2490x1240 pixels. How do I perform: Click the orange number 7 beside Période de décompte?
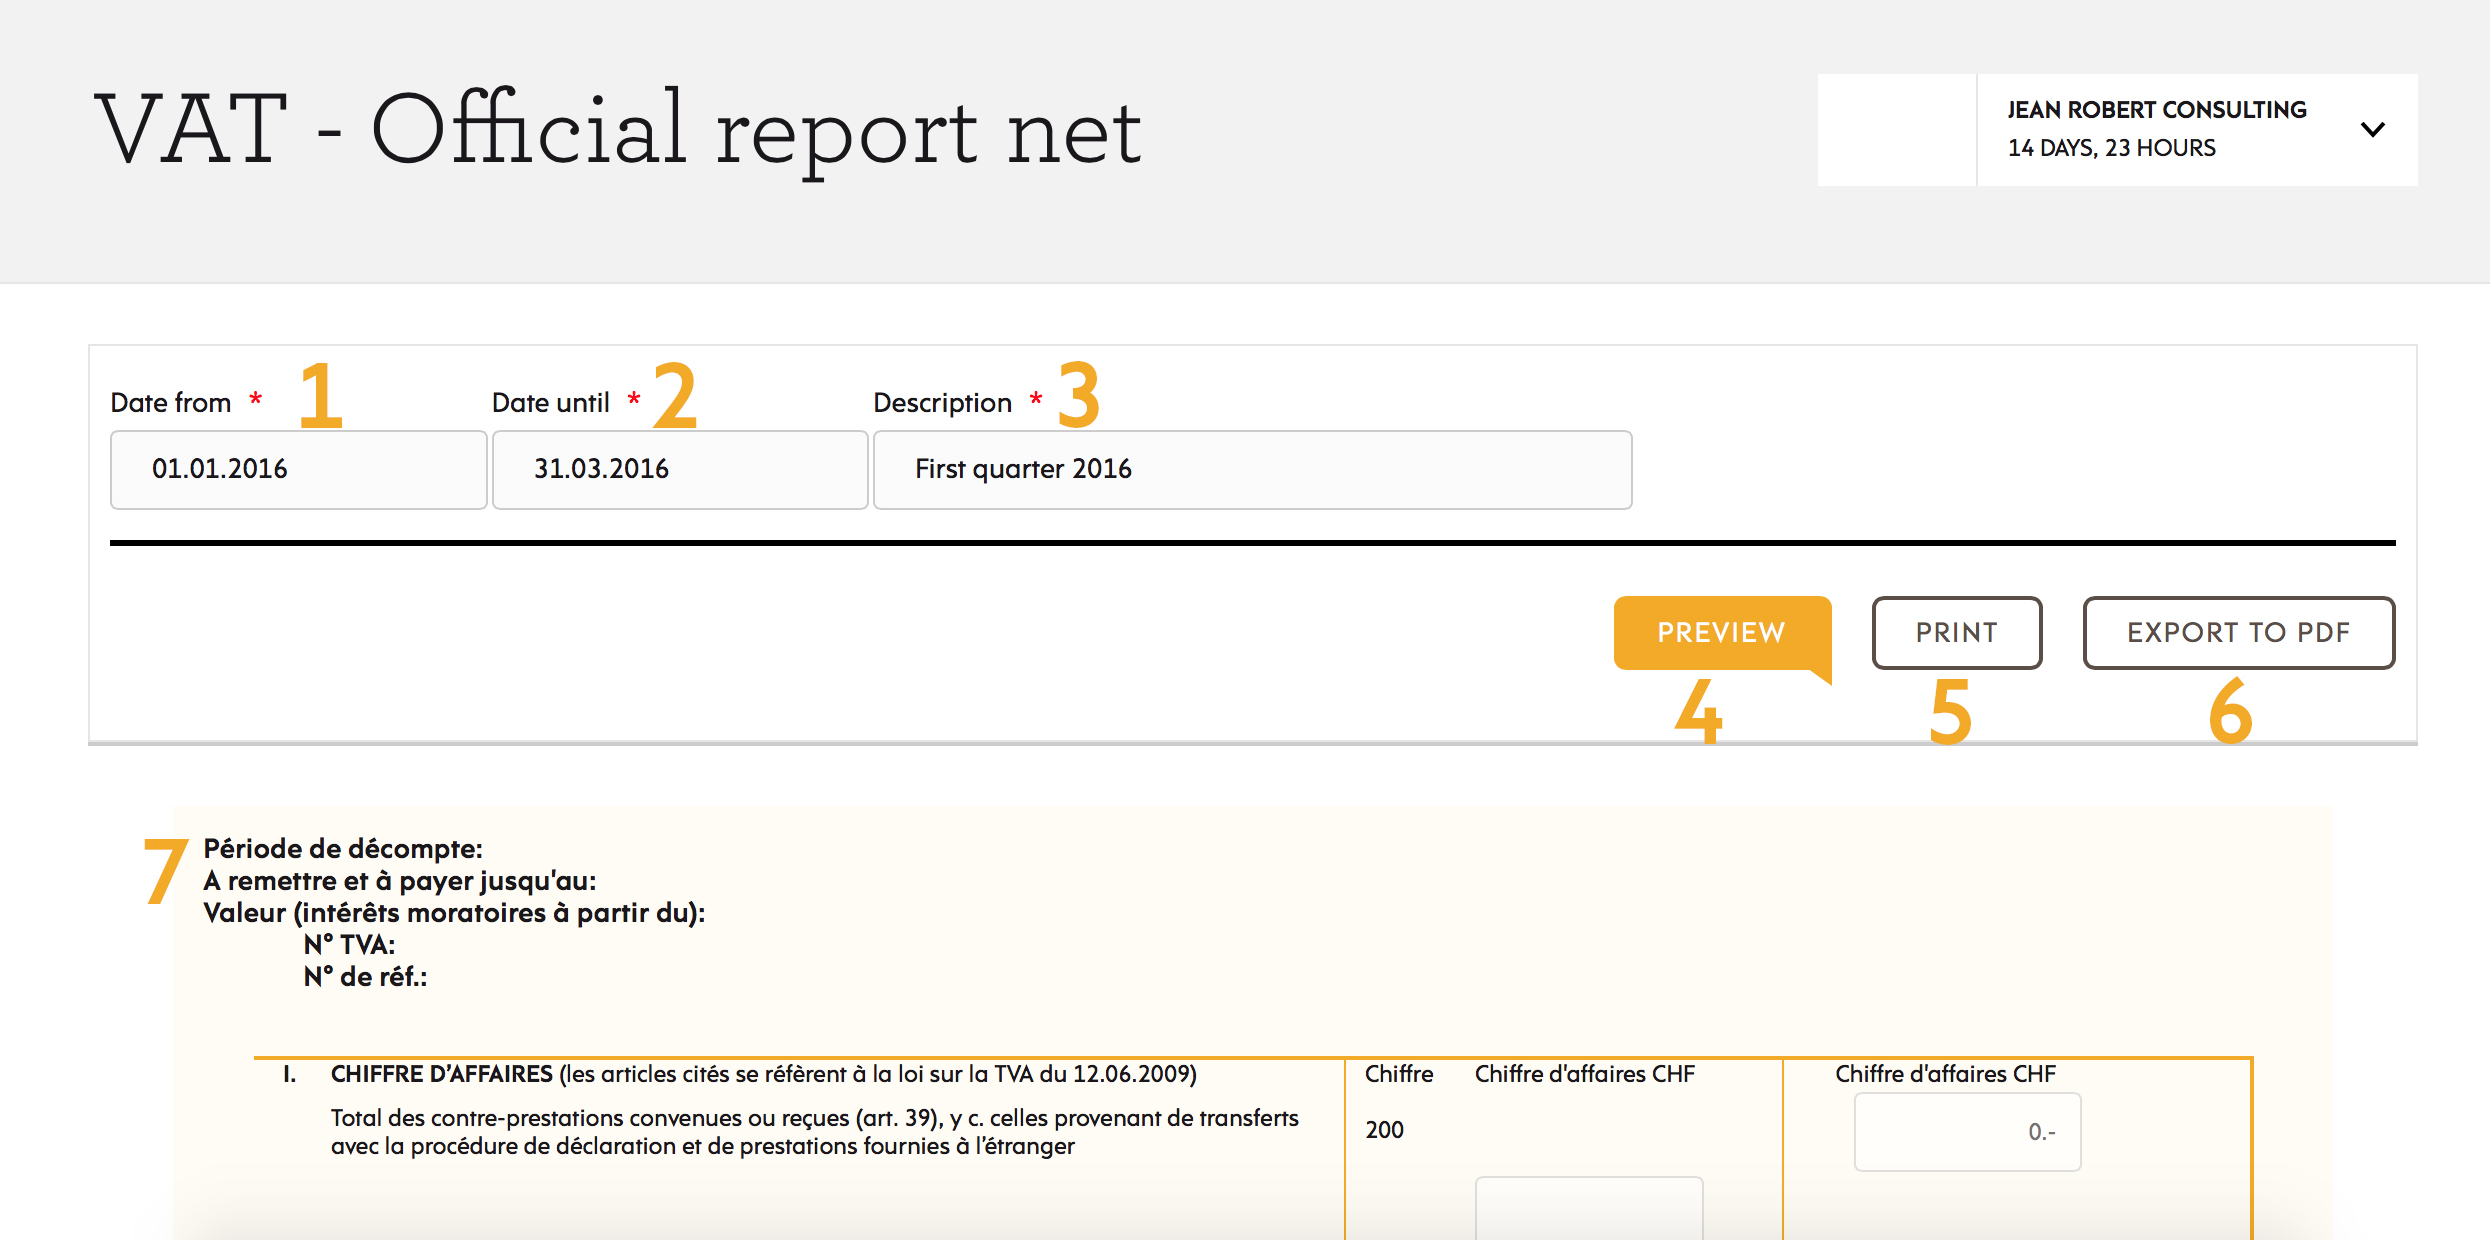coord(164,870)
